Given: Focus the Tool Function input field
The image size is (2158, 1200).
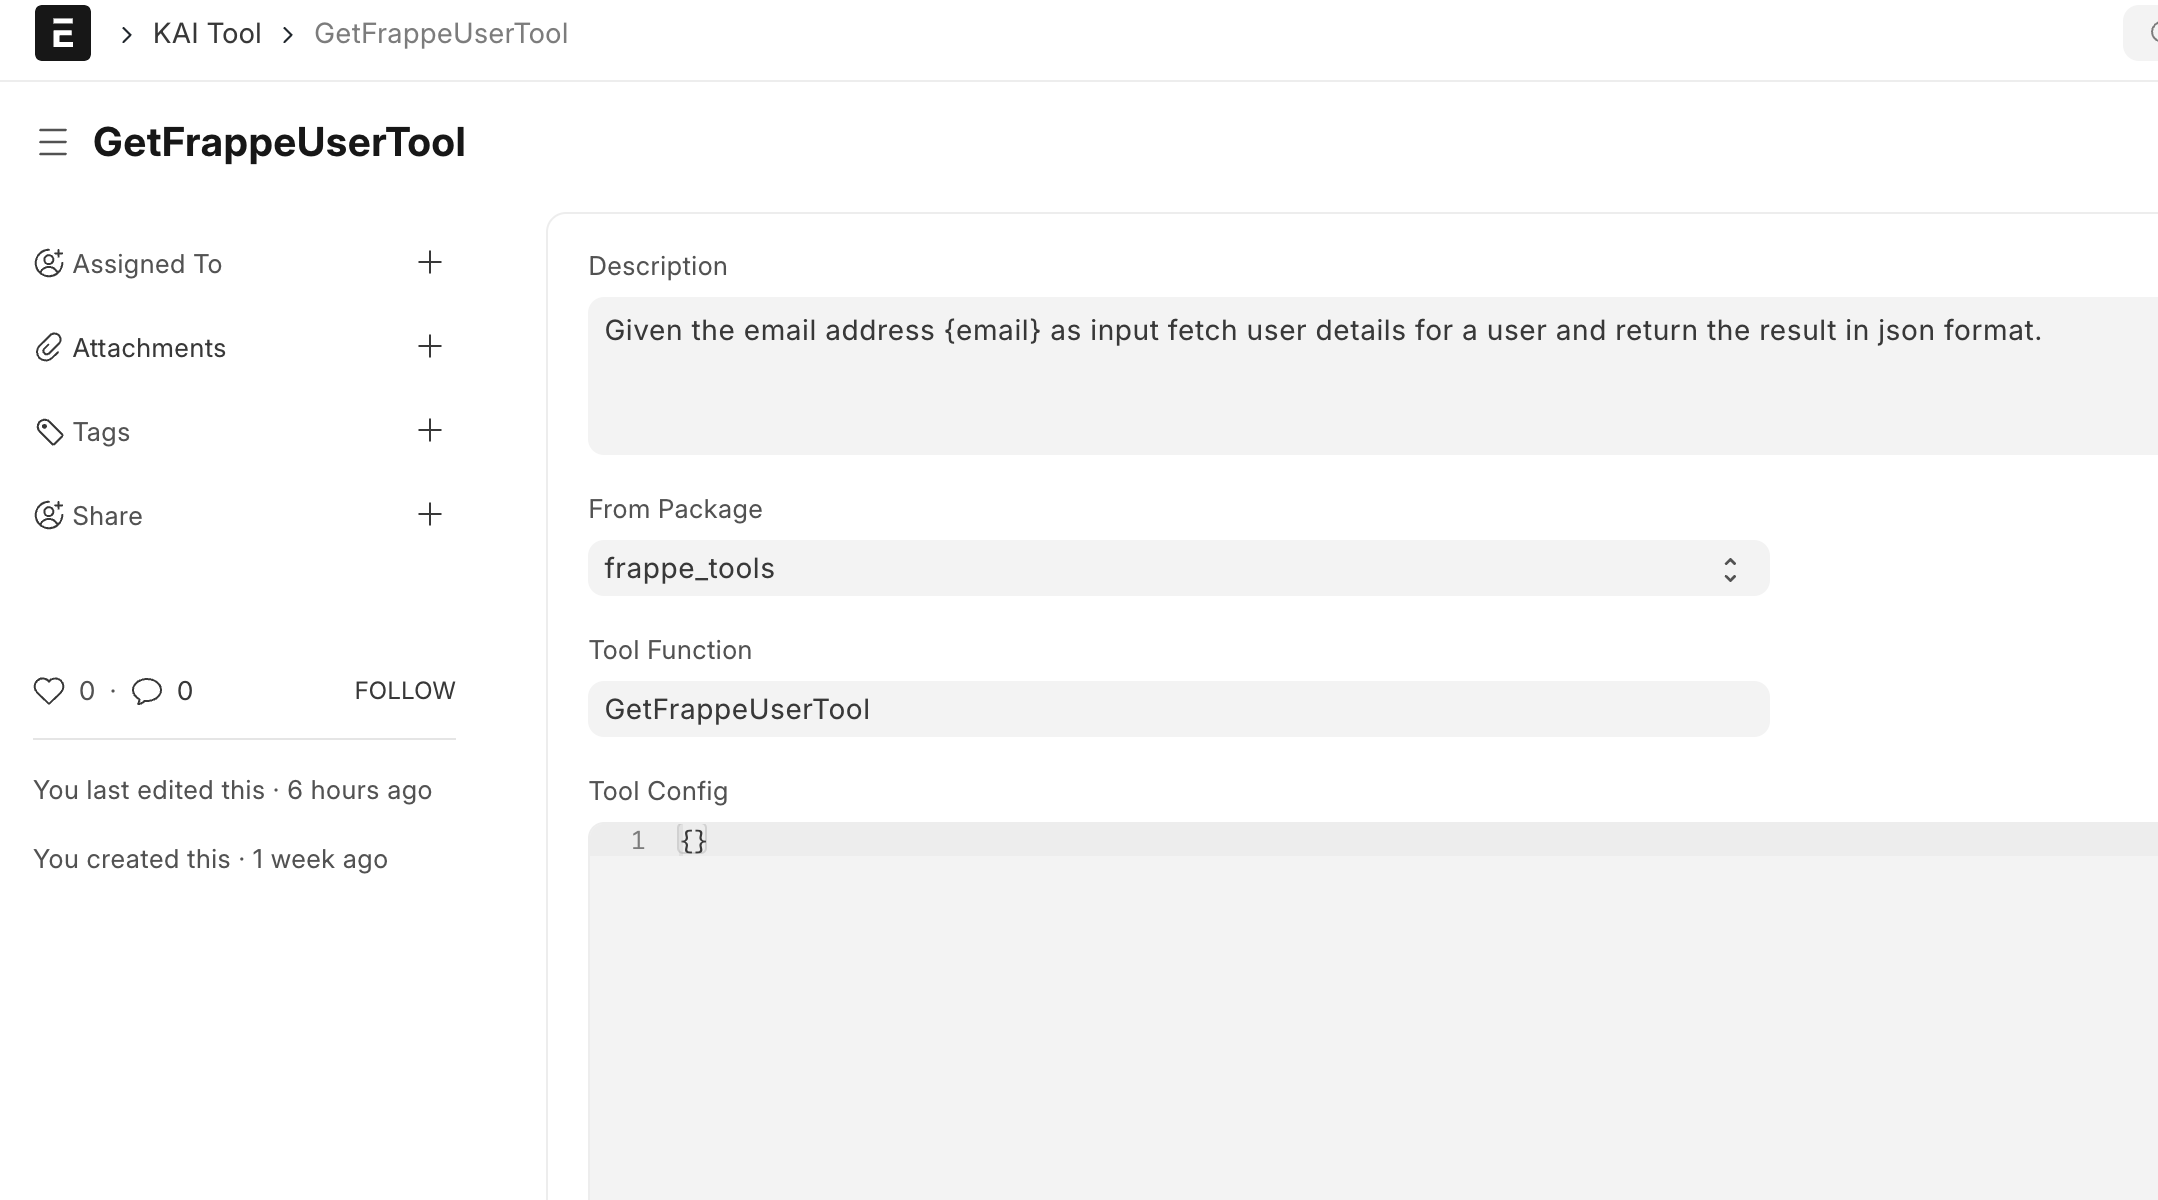Looking at the screenshot, I should pos(1178,709).
